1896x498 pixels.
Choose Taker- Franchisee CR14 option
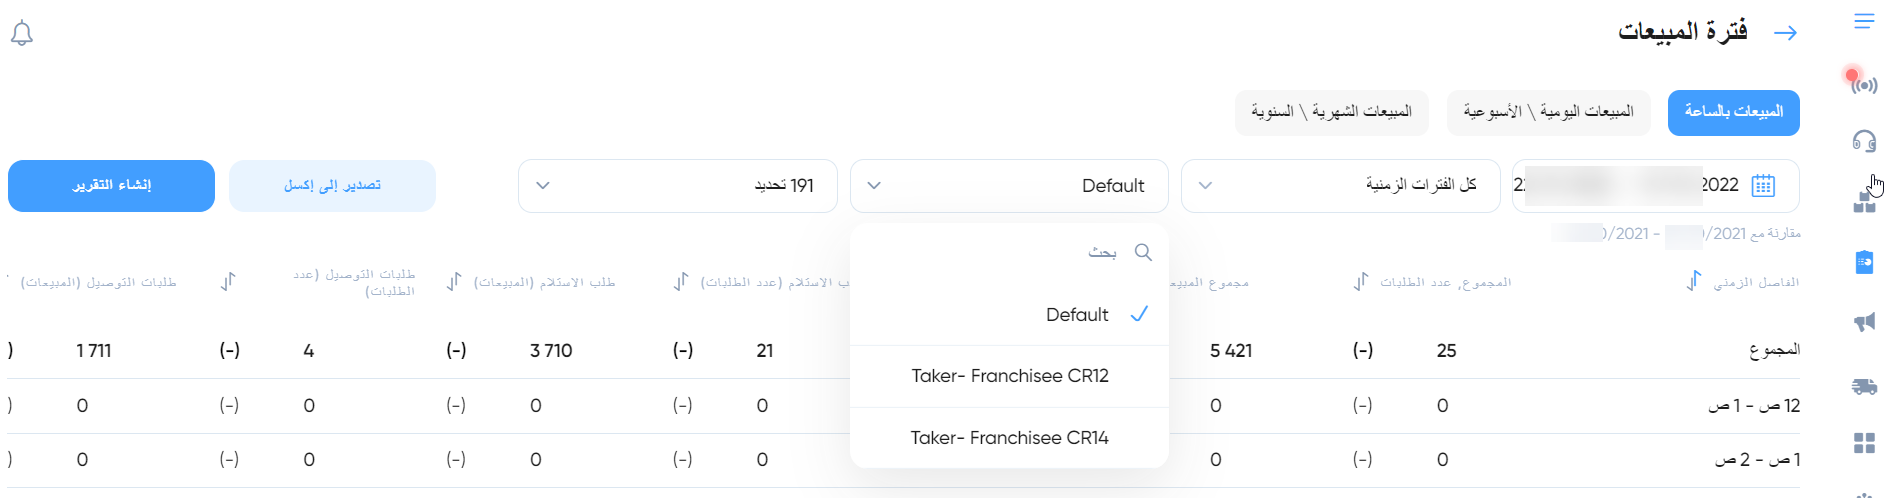[1009, 438]
